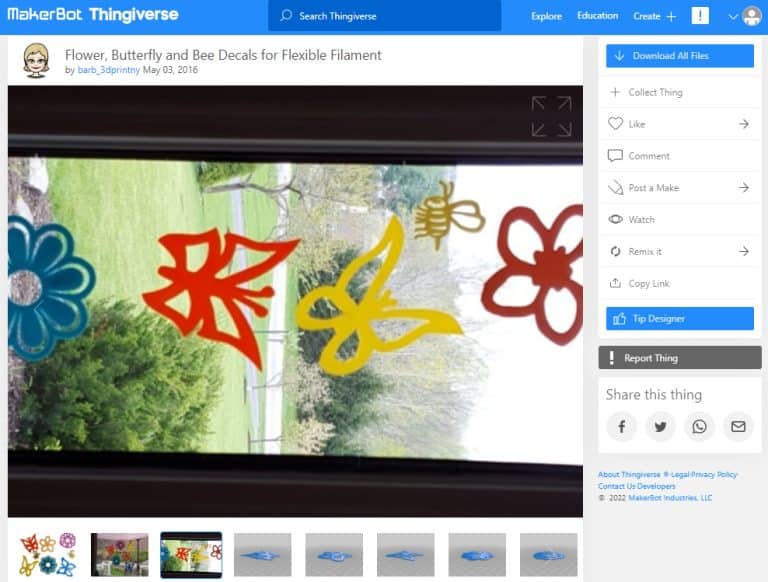Select the first colorful decals thumbnail

(47, 554)
